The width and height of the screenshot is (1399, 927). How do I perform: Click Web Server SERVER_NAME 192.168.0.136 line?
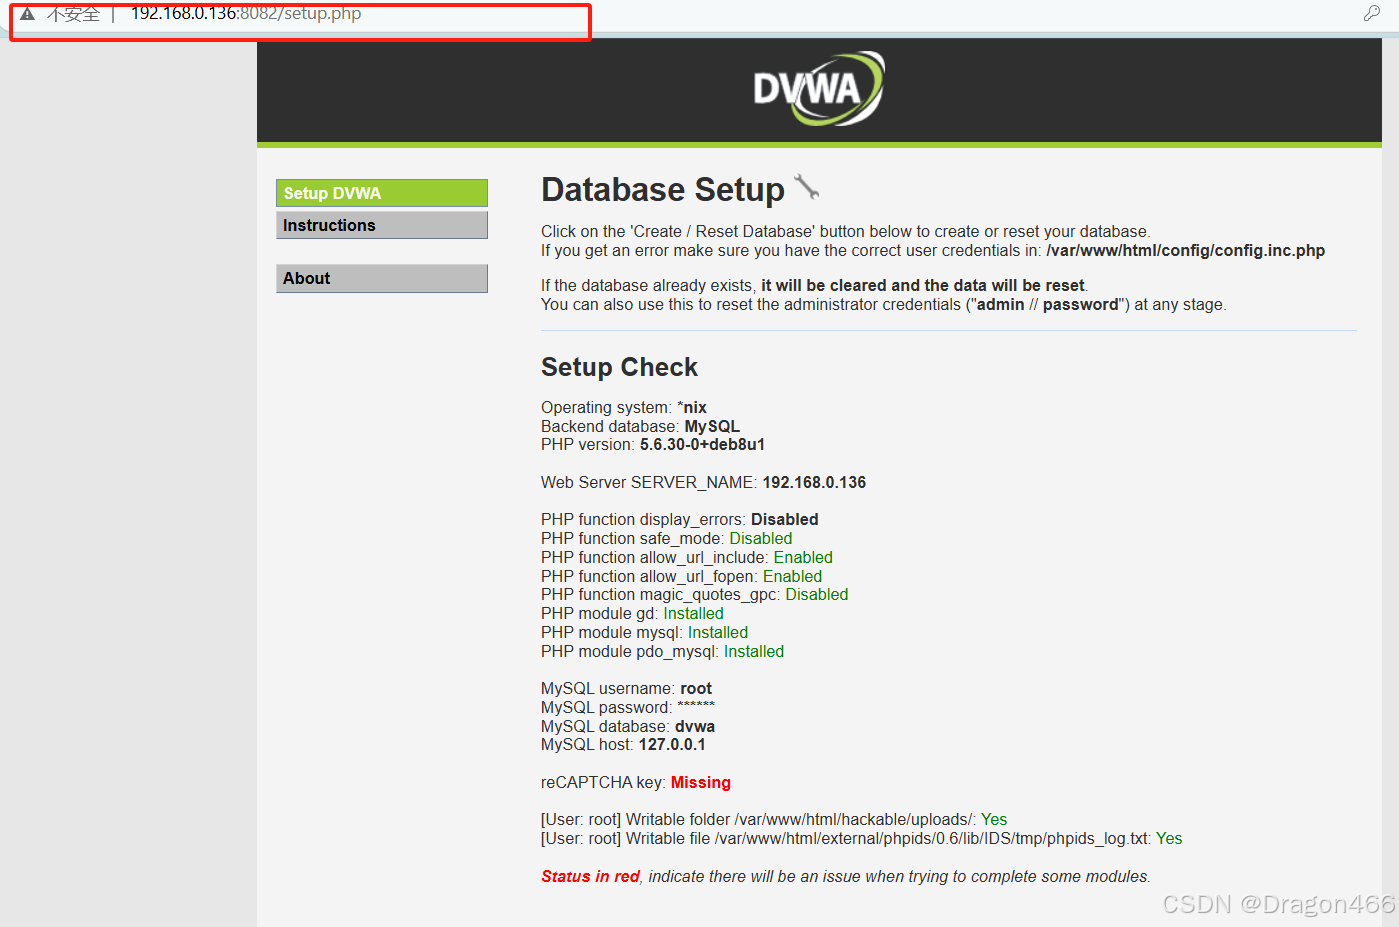tap(703, 482)
